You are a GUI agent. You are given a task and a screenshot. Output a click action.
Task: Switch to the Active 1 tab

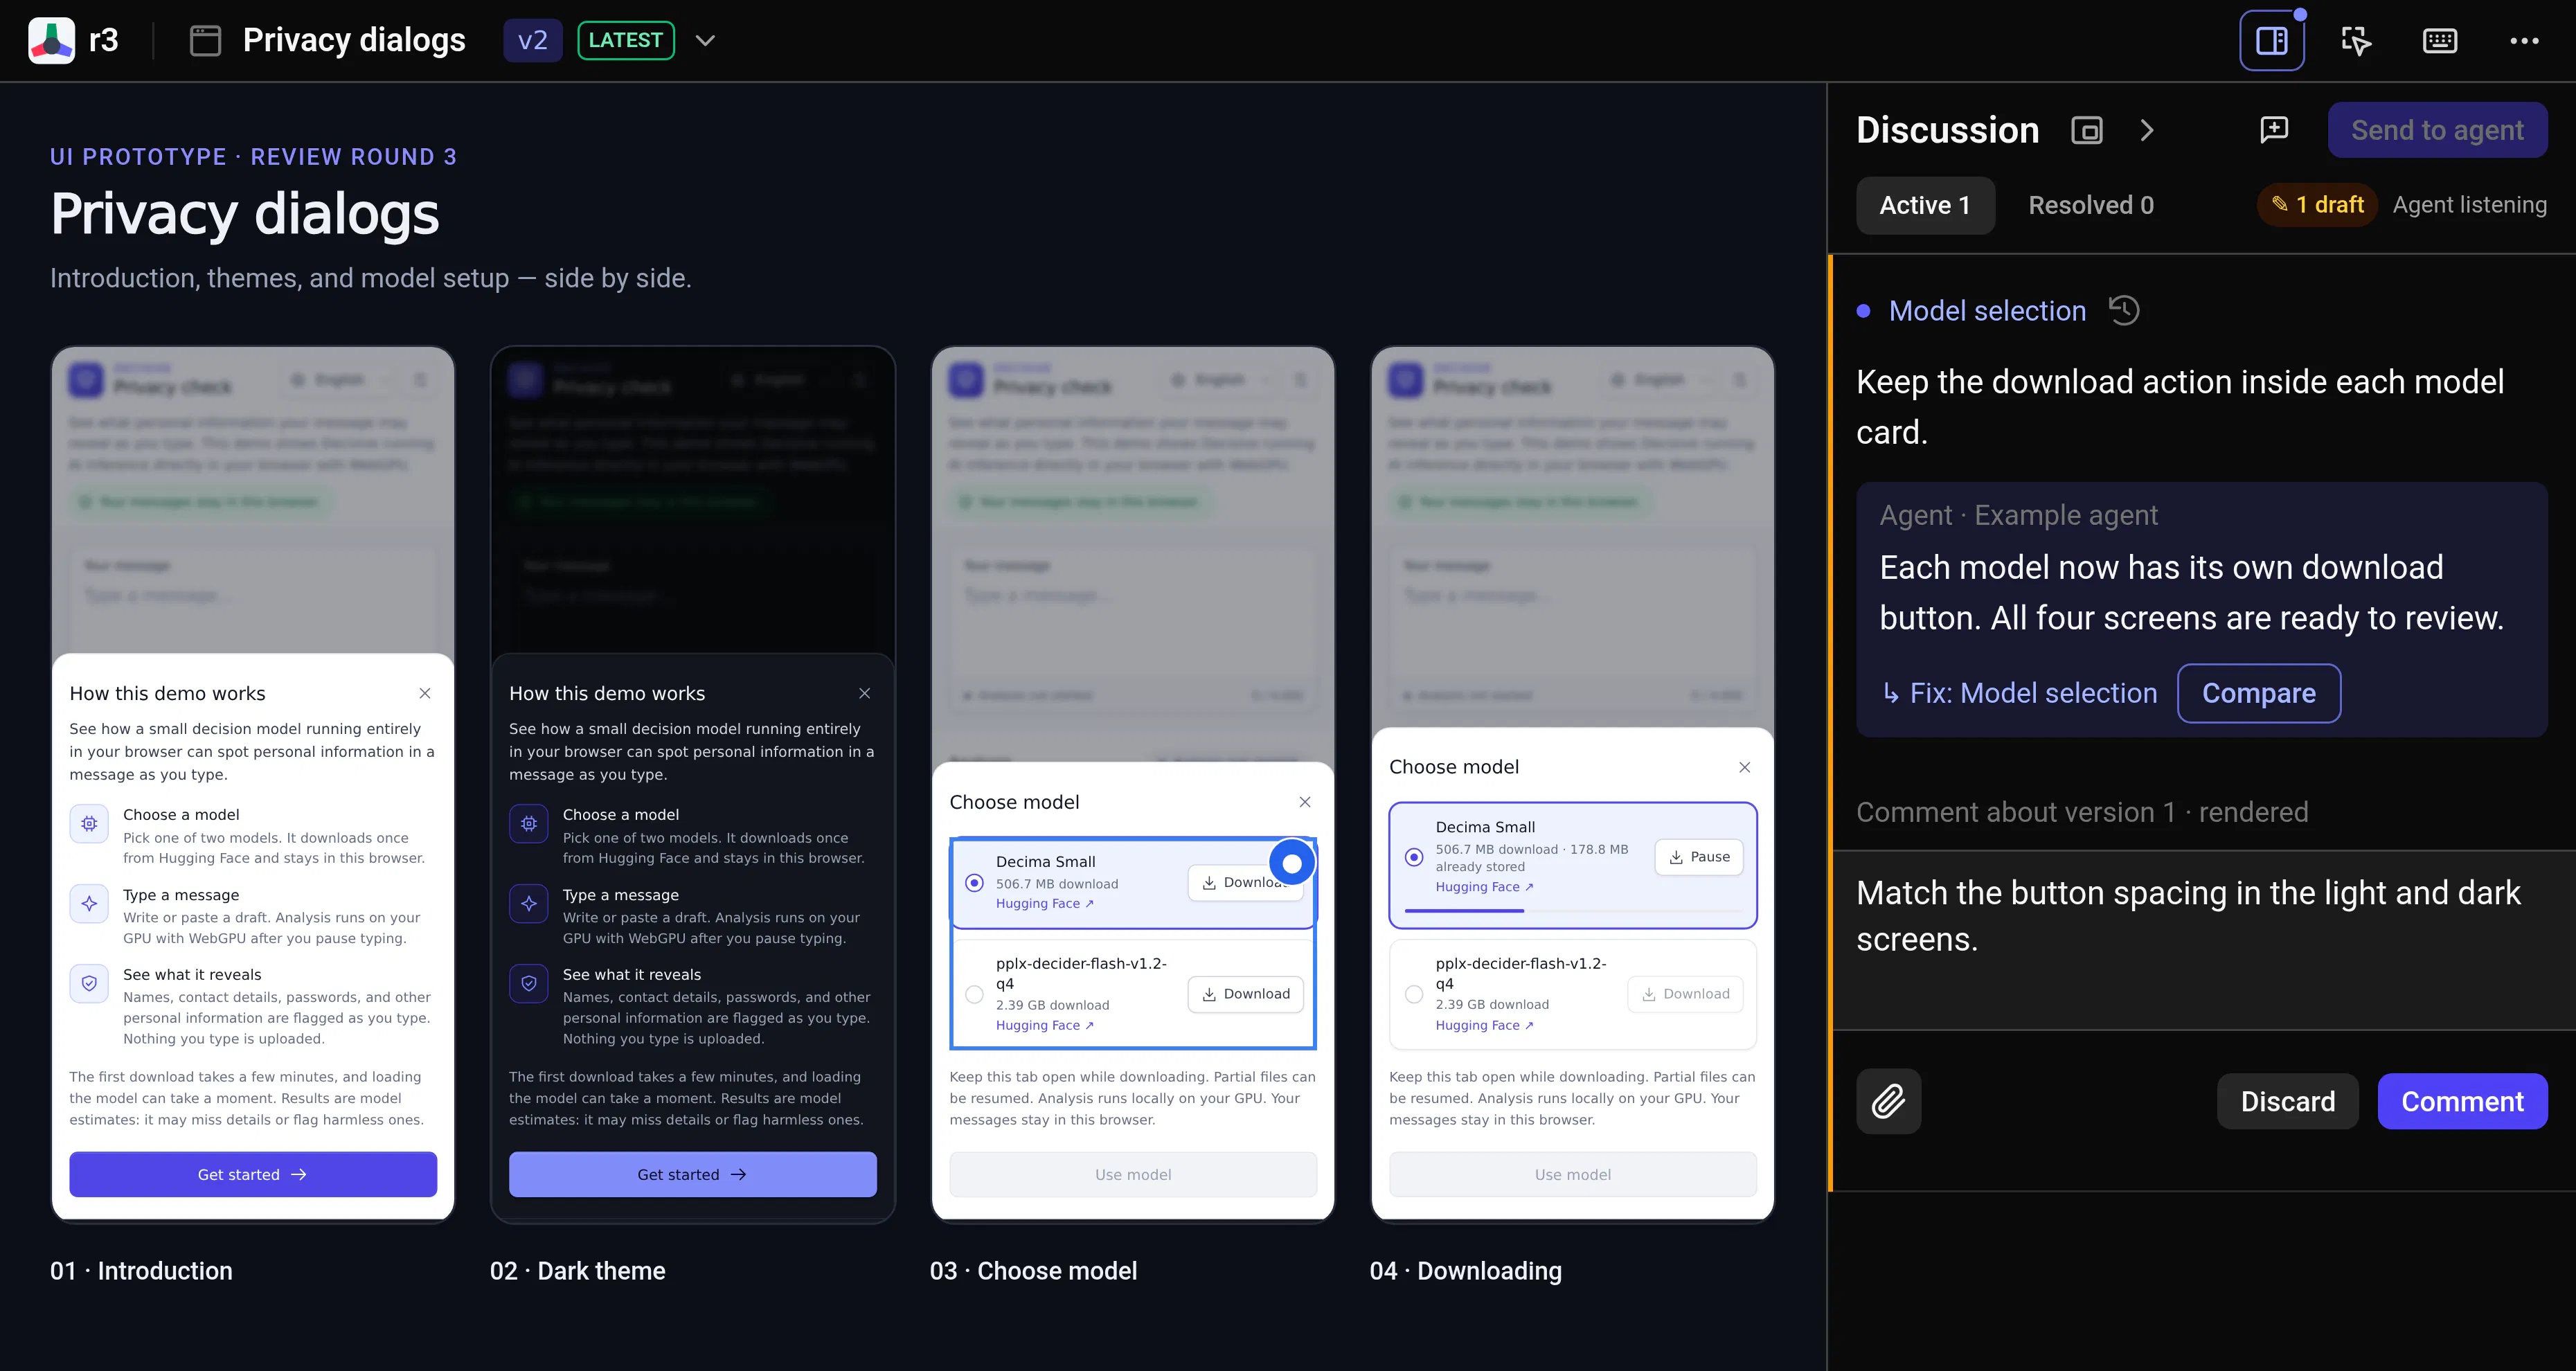(1925, 205)
